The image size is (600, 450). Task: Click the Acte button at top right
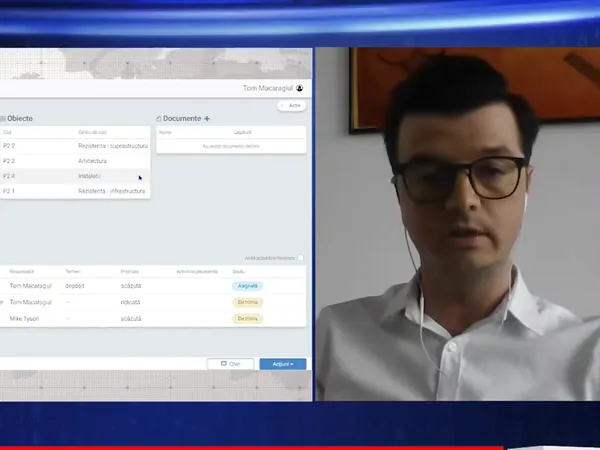(291, 105)
